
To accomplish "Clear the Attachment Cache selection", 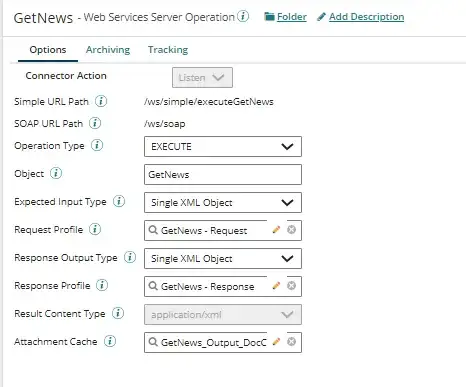I will tap(291, 342).
